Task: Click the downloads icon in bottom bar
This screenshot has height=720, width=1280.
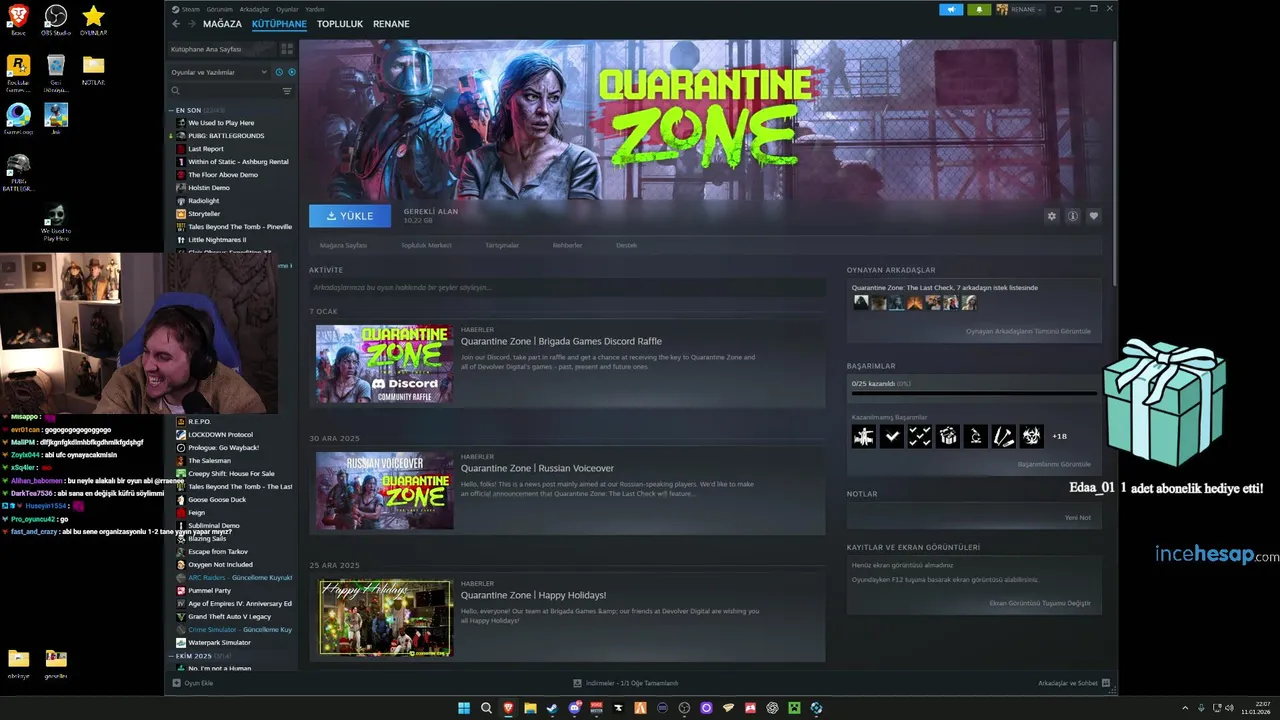Action: tap(577, 683)
